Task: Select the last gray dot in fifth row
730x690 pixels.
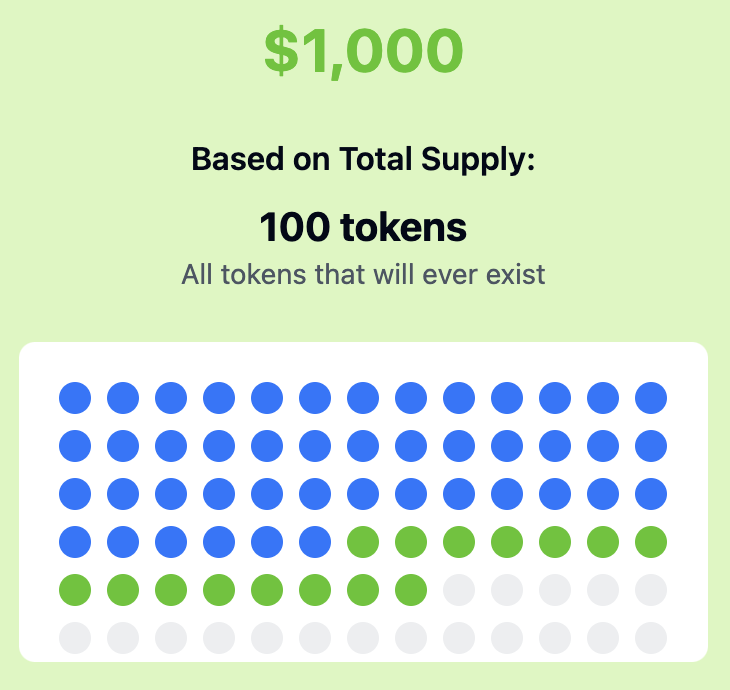Action: (651, 590)
